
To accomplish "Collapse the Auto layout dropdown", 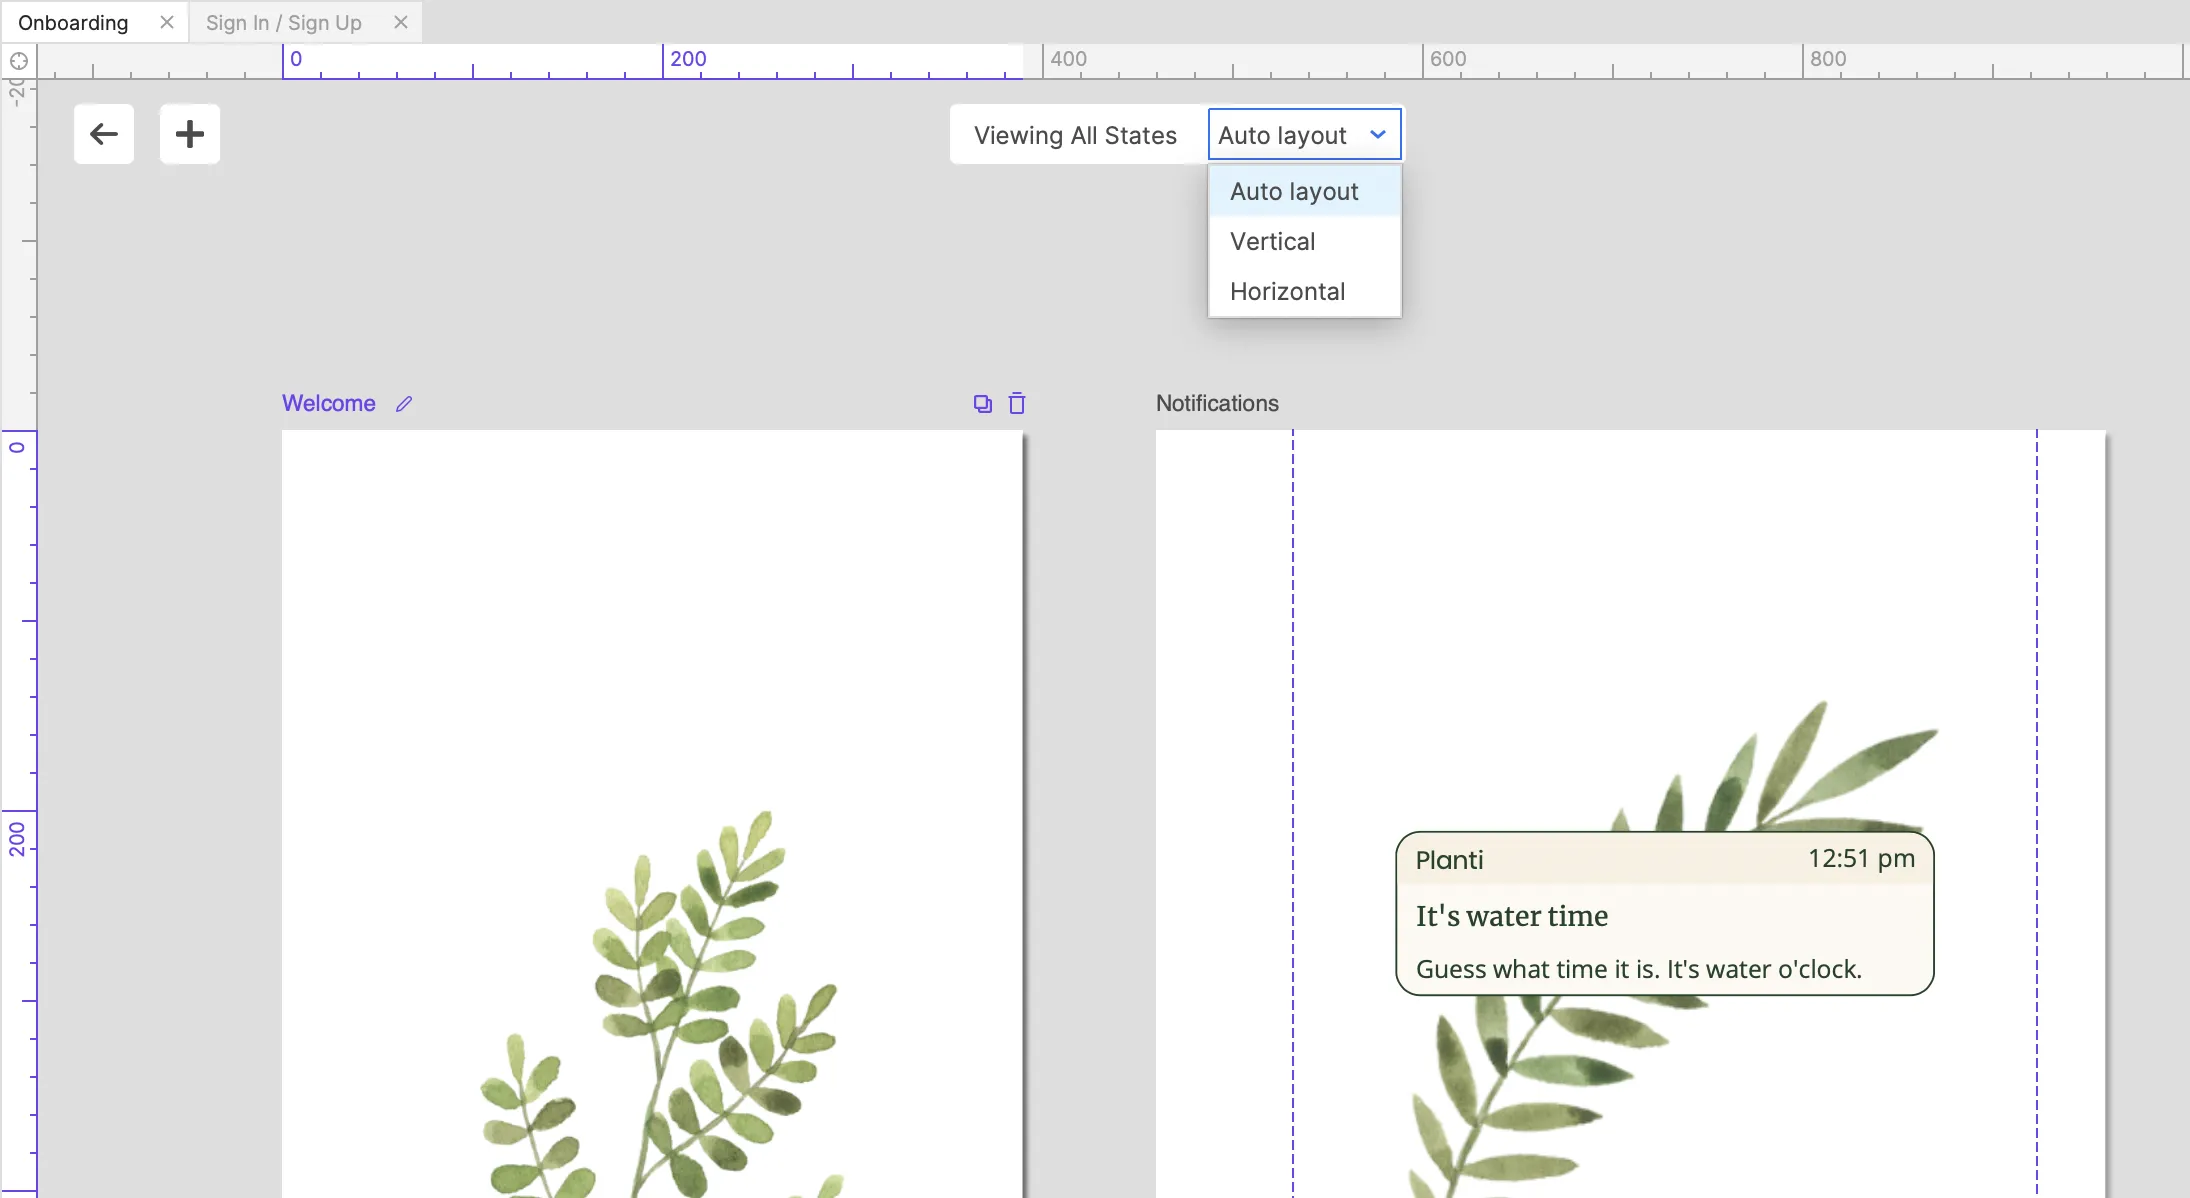I will [x=1378, y=135].
